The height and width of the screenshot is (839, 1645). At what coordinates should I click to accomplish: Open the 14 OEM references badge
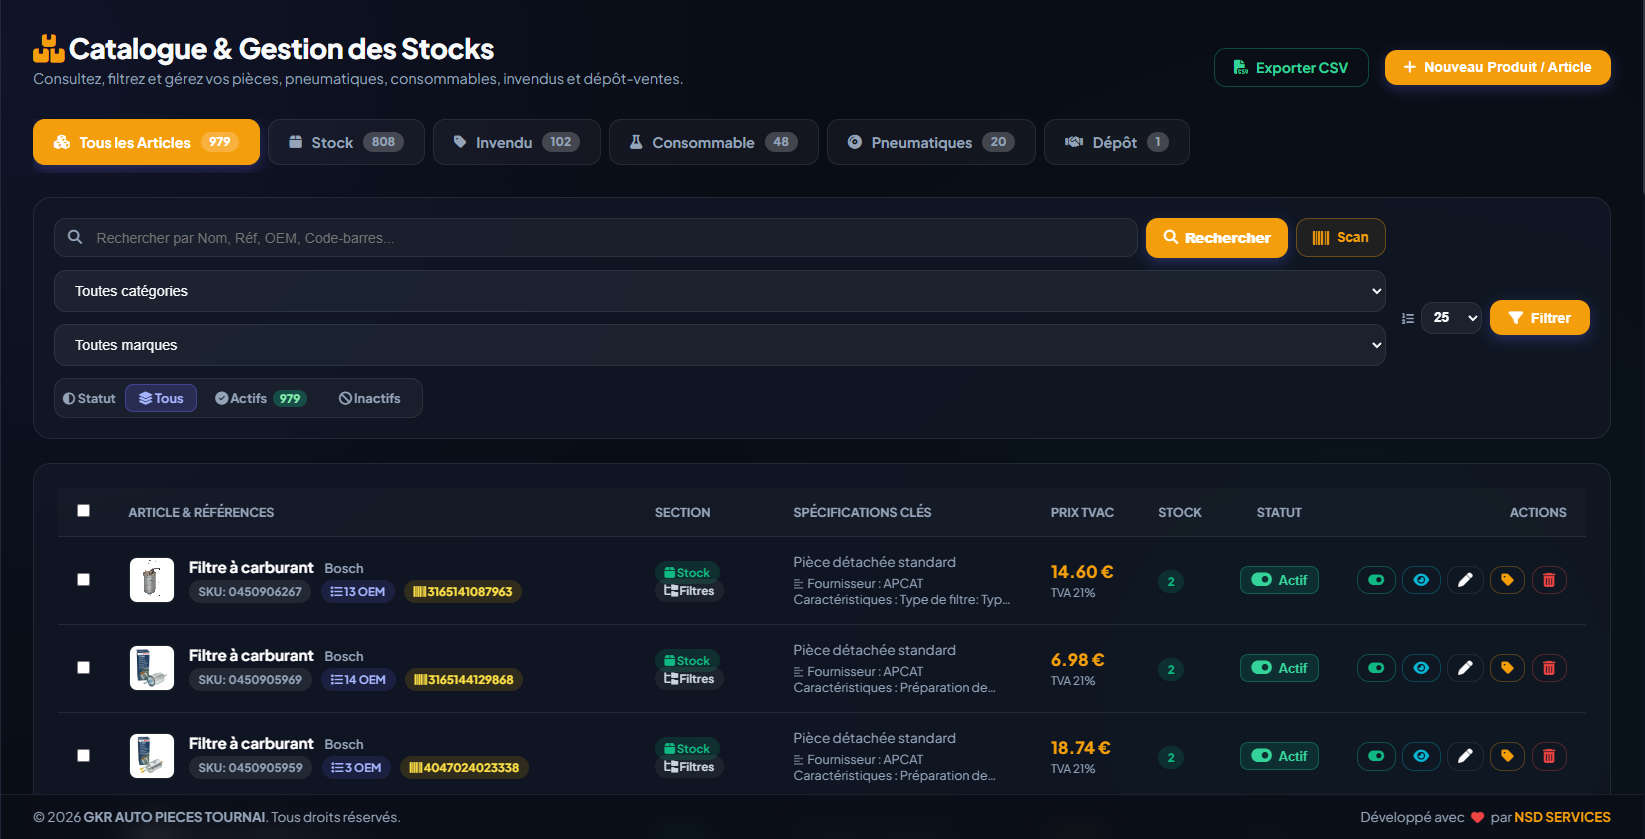[x=358, y=680]
